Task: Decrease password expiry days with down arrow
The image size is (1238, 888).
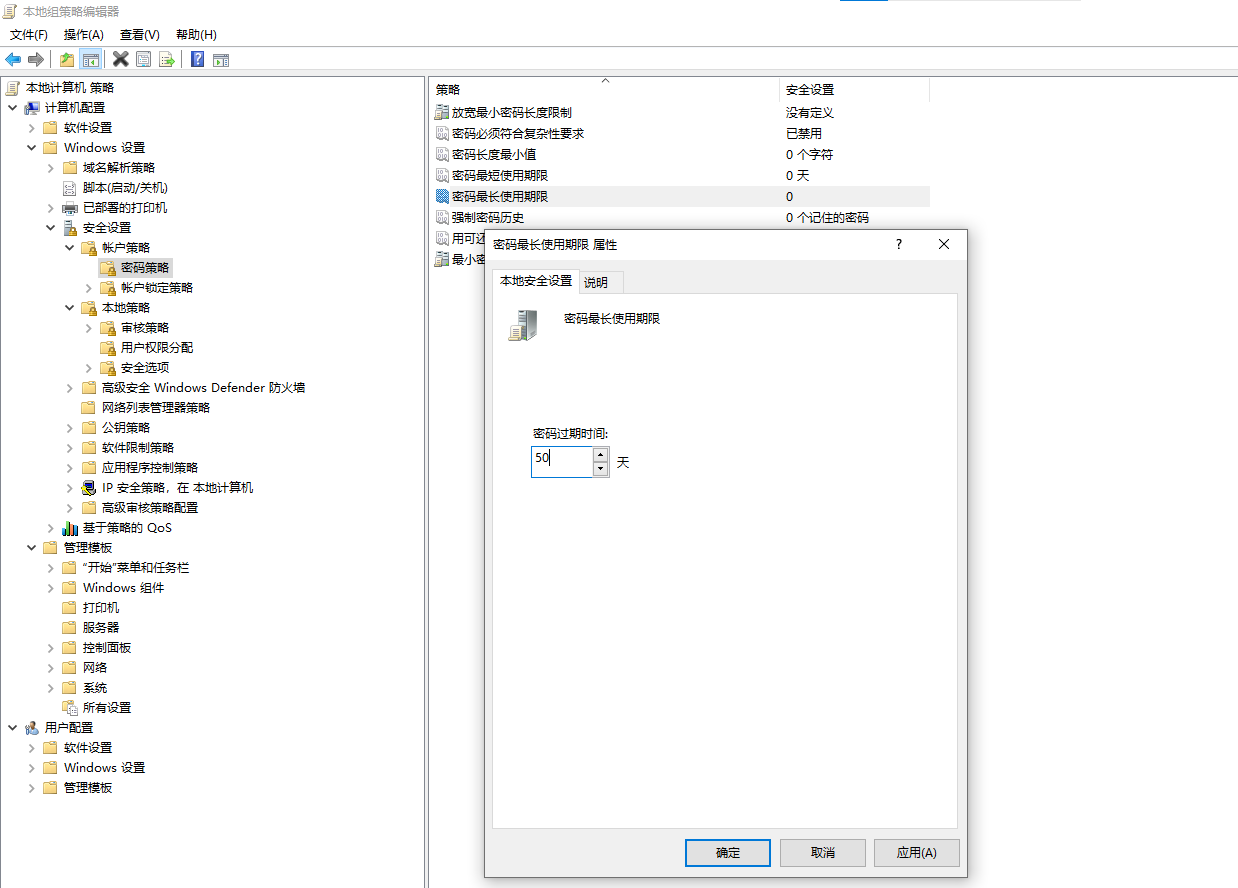Action: click(x=600, y=469)
